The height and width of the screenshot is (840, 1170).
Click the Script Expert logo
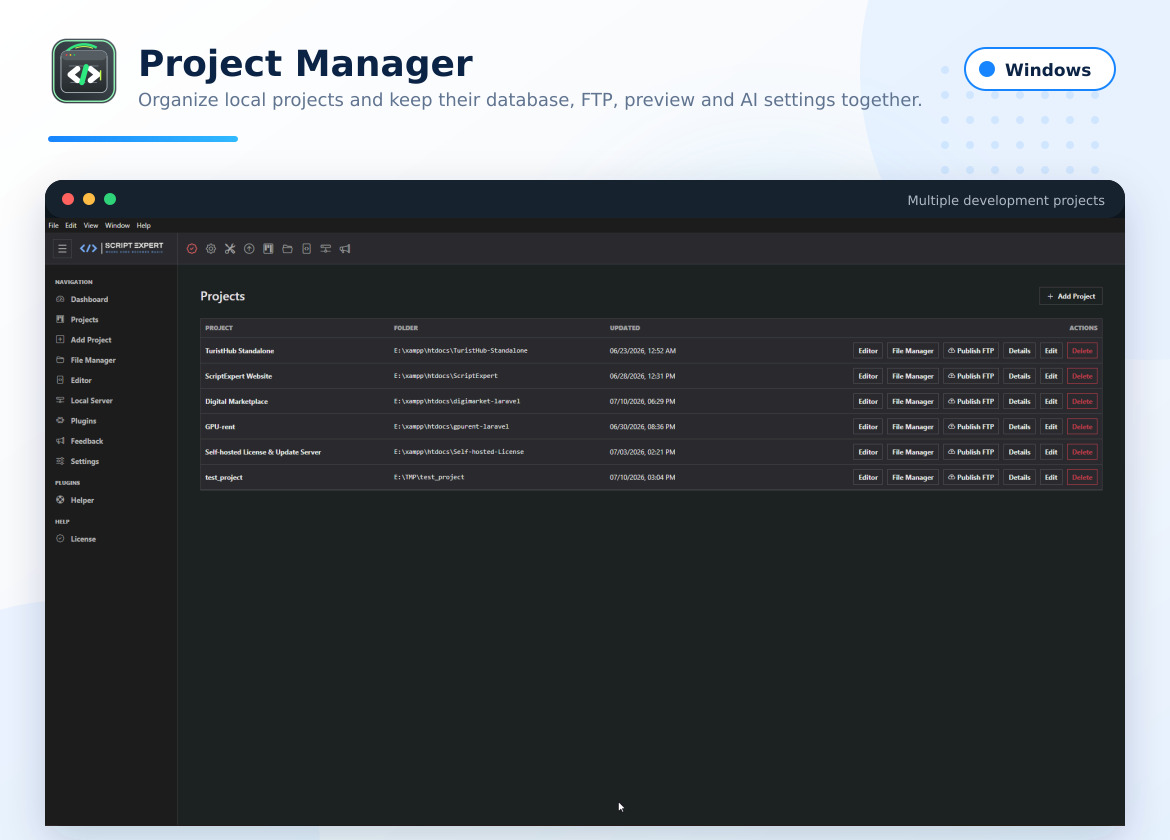pos(122,248)
